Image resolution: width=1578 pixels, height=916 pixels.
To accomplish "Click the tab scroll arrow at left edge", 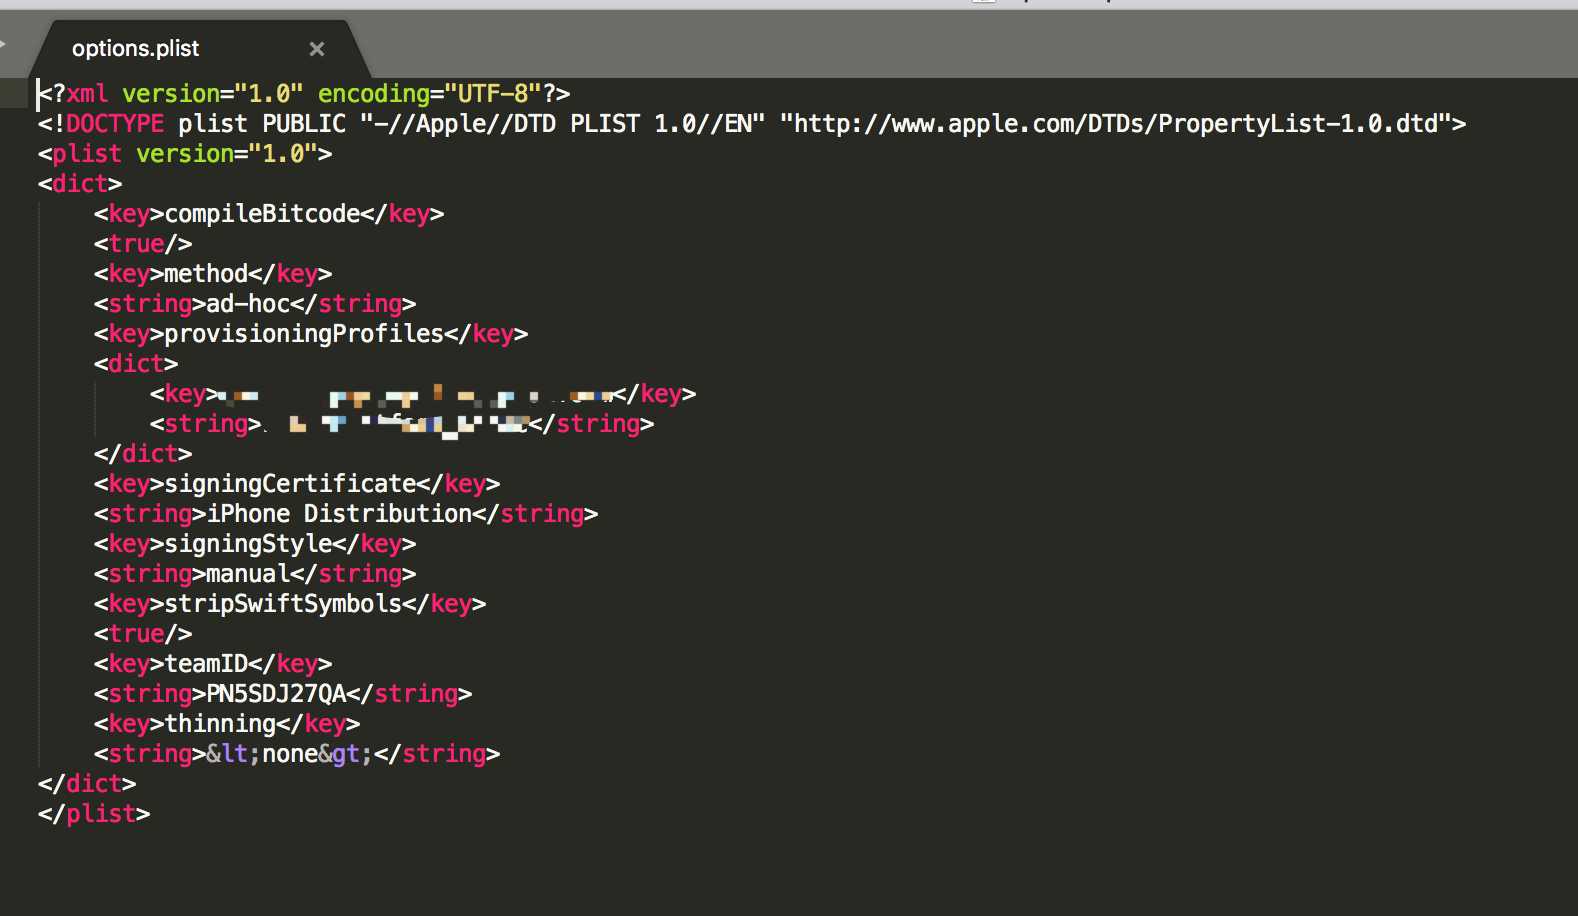I will click(x=3, y=45).
